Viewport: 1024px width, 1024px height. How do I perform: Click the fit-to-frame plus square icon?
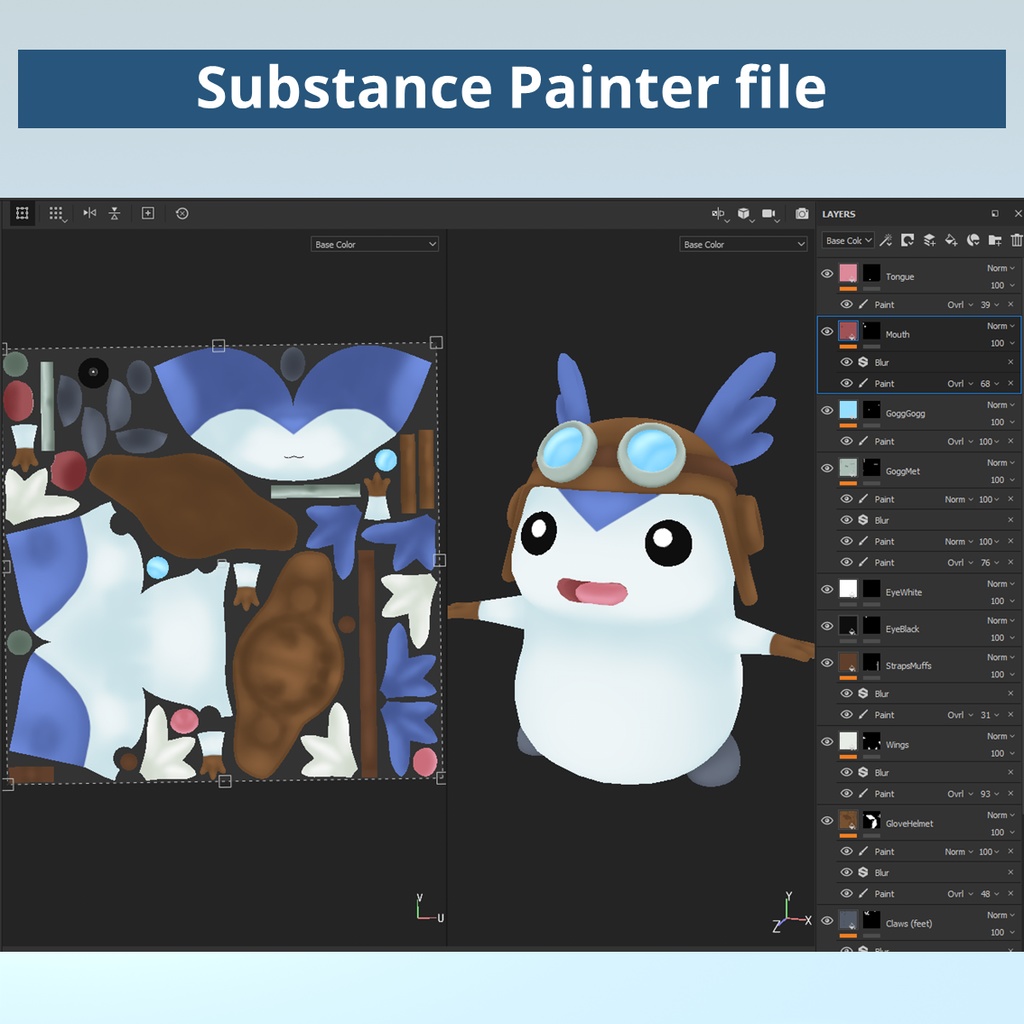(148, 213)
